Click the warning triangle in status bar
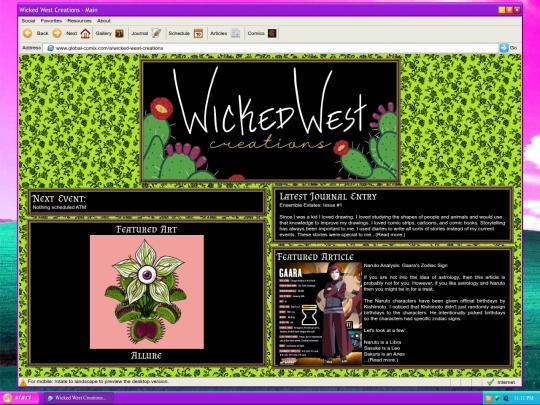 23,382
